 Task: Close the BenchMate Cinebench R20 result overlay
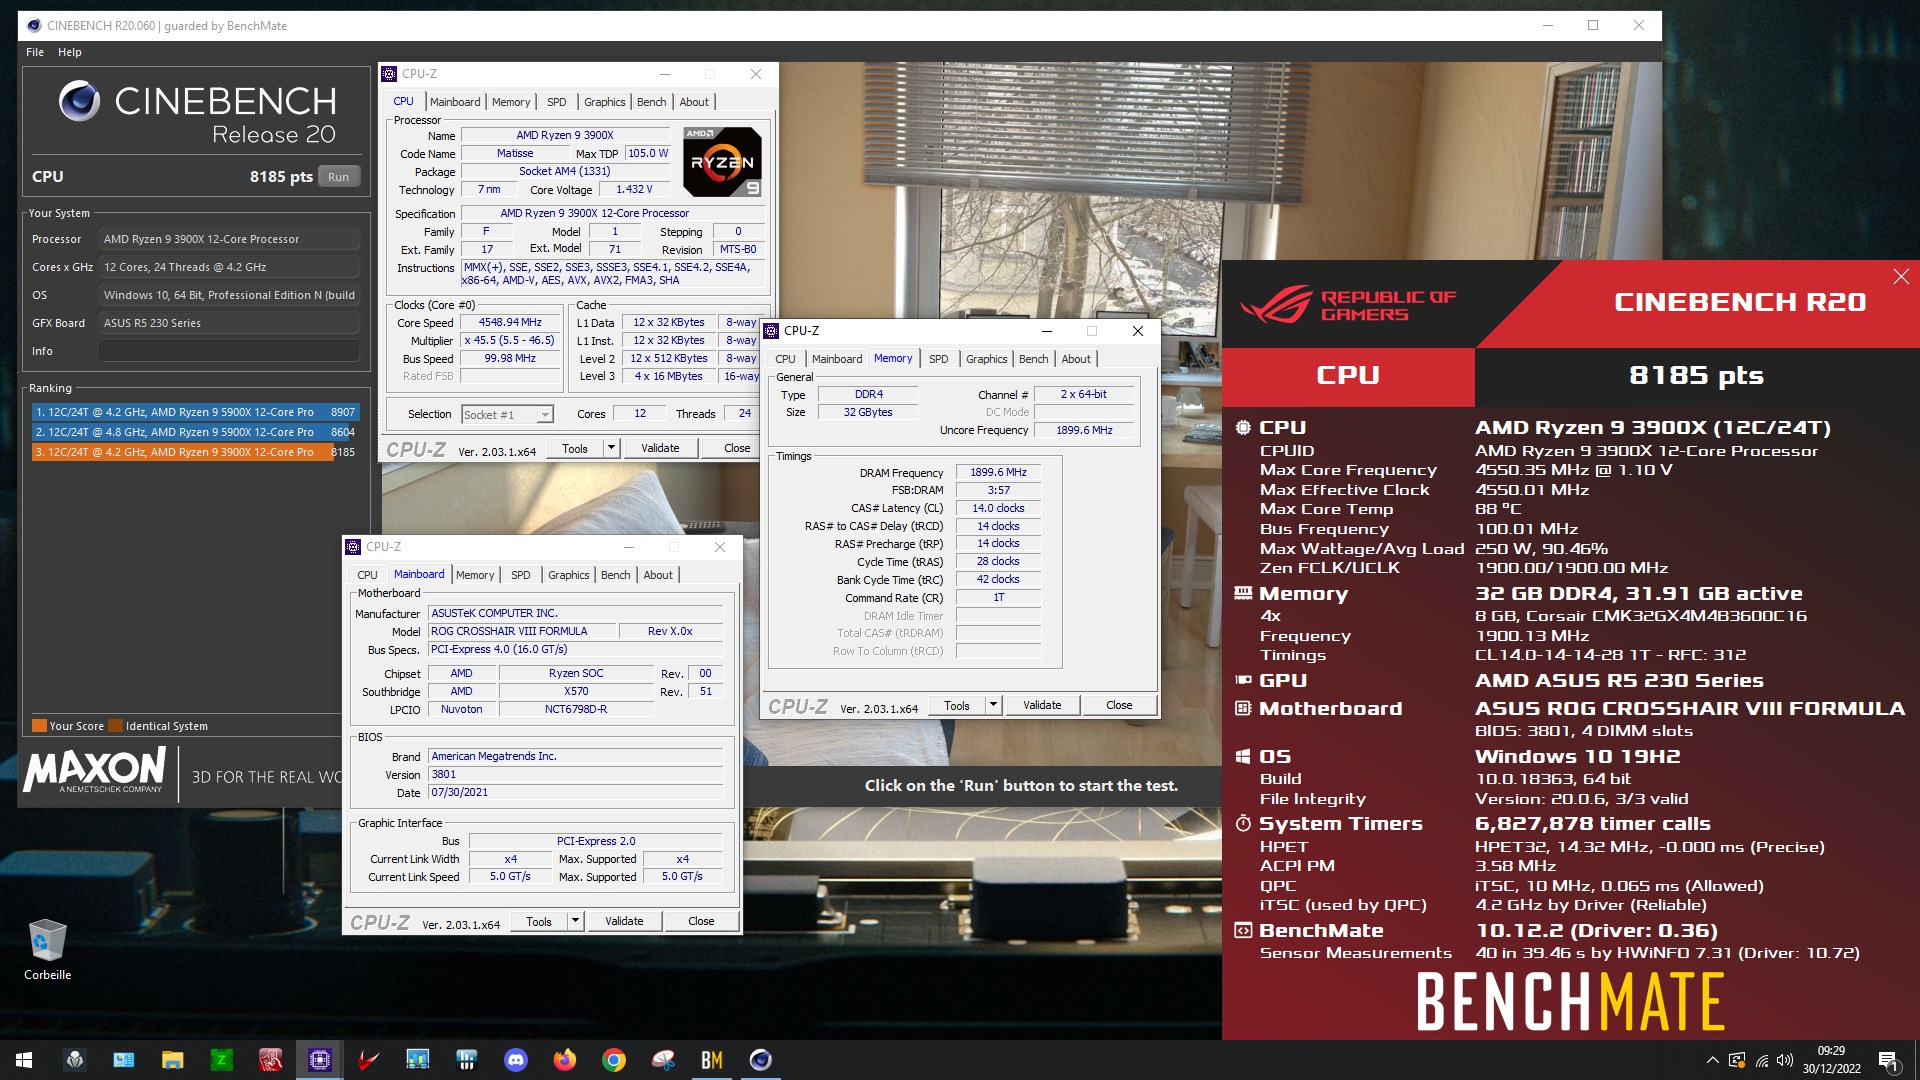pos(1901,277)
